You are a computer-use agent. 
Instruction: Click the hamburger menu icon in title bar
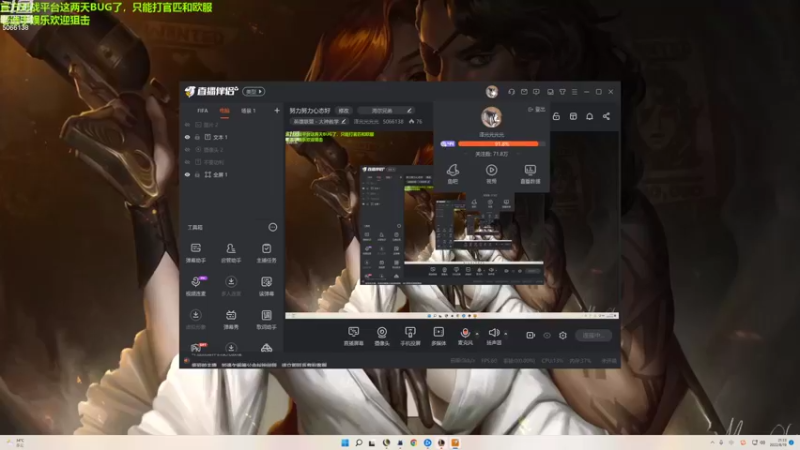[574, 92]
